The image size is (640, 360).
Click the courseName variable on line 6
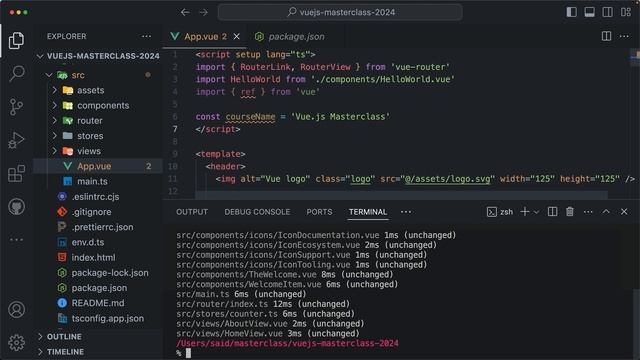(251, 117)
